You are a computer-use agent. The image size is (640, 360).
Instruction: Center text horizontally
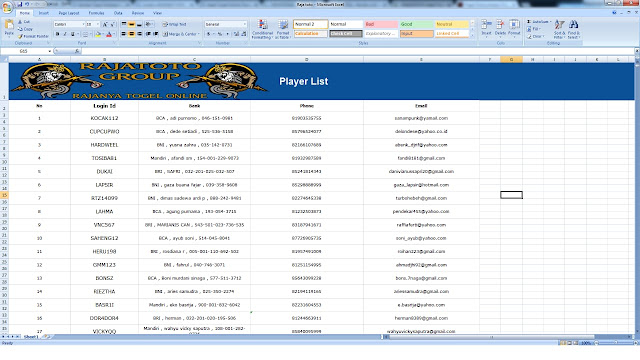tap(131, 34)
